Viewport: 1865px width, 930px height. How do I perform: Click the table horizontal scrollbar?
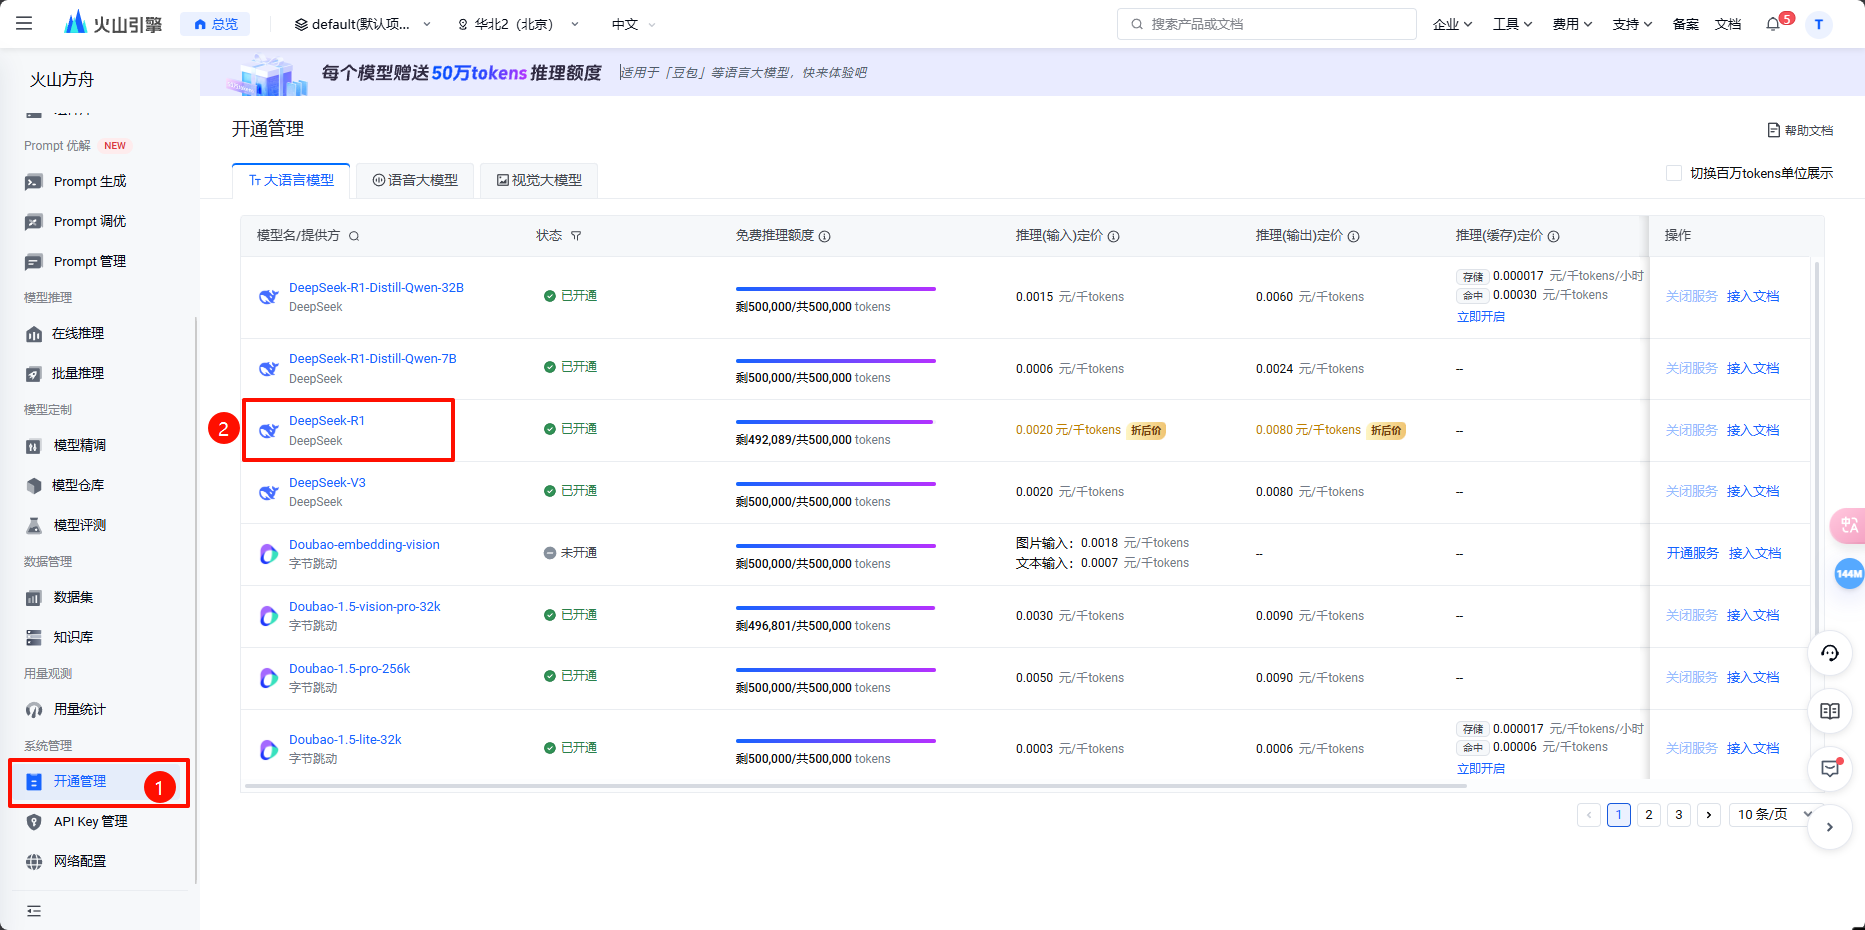(855, 786)
